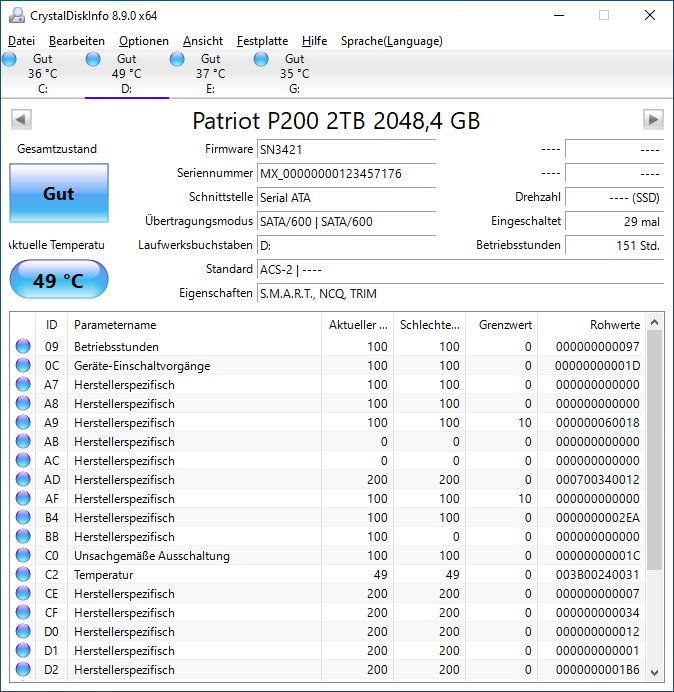Click status icon of row D2

pyautogui.click(x=23, y=669)
